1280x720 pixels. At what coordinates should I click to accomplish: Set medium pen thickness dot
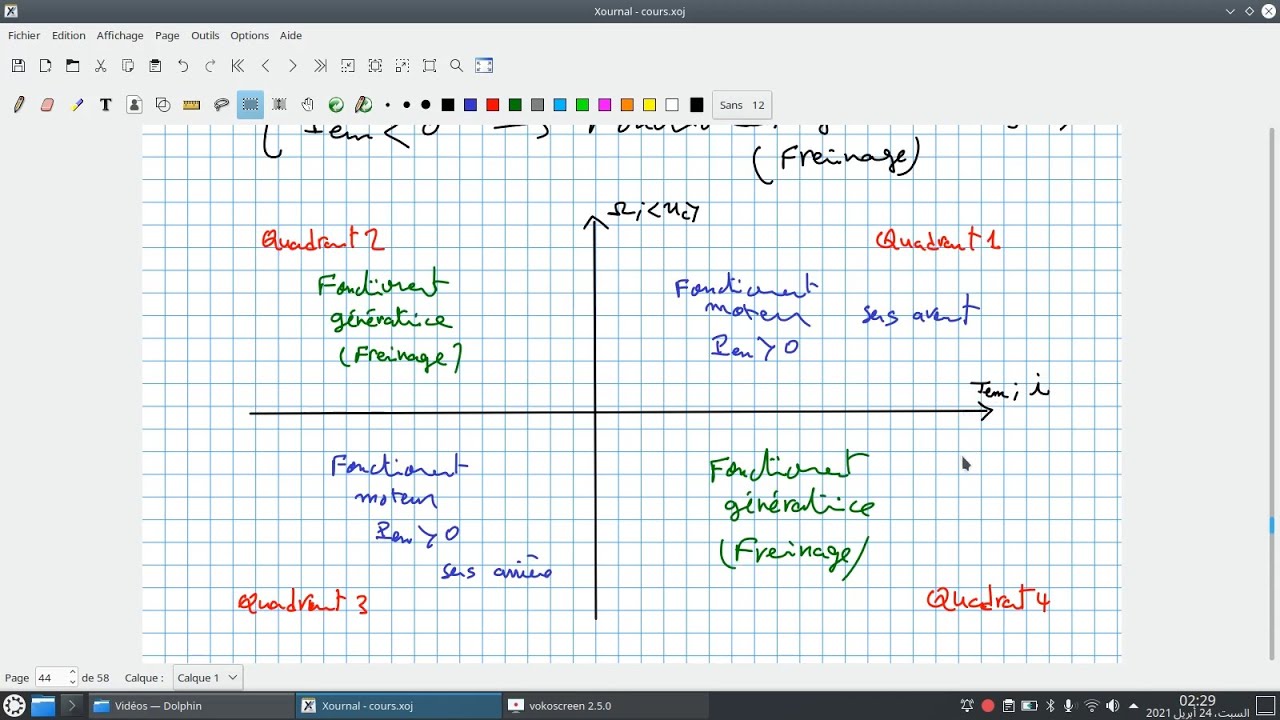[406, 105]
